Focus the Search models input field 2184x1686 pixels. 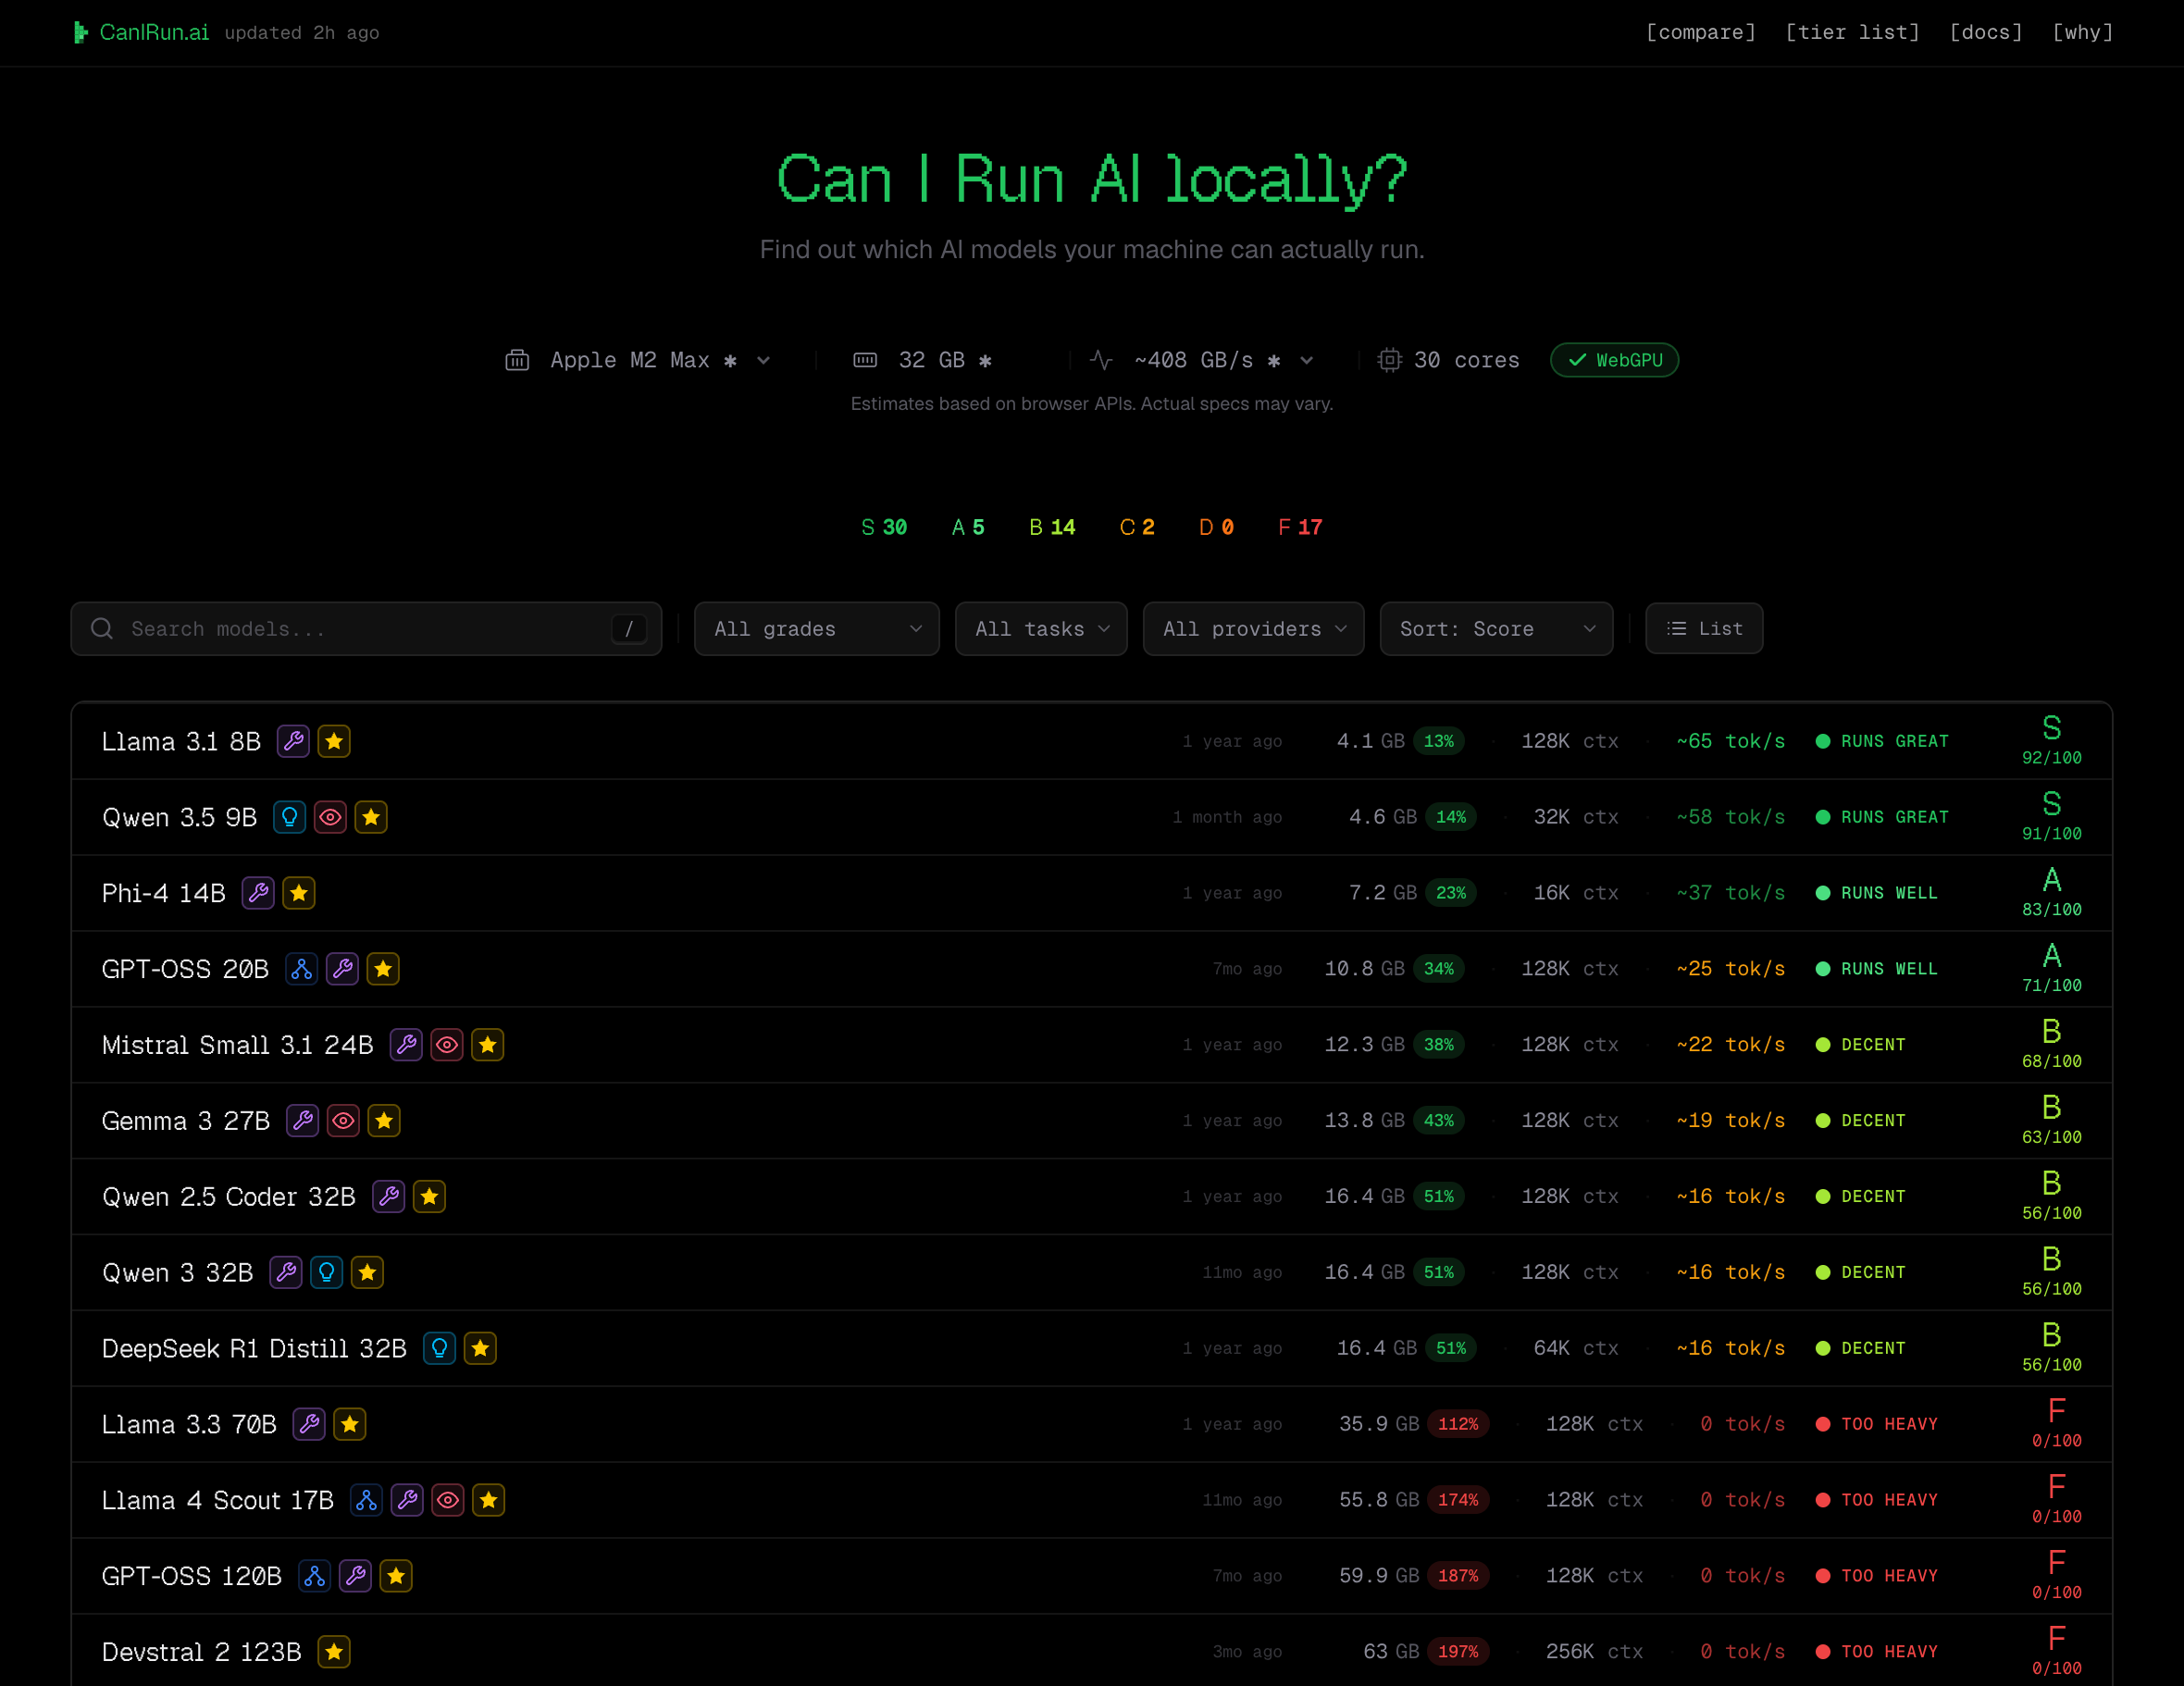[x=366, y=629]
